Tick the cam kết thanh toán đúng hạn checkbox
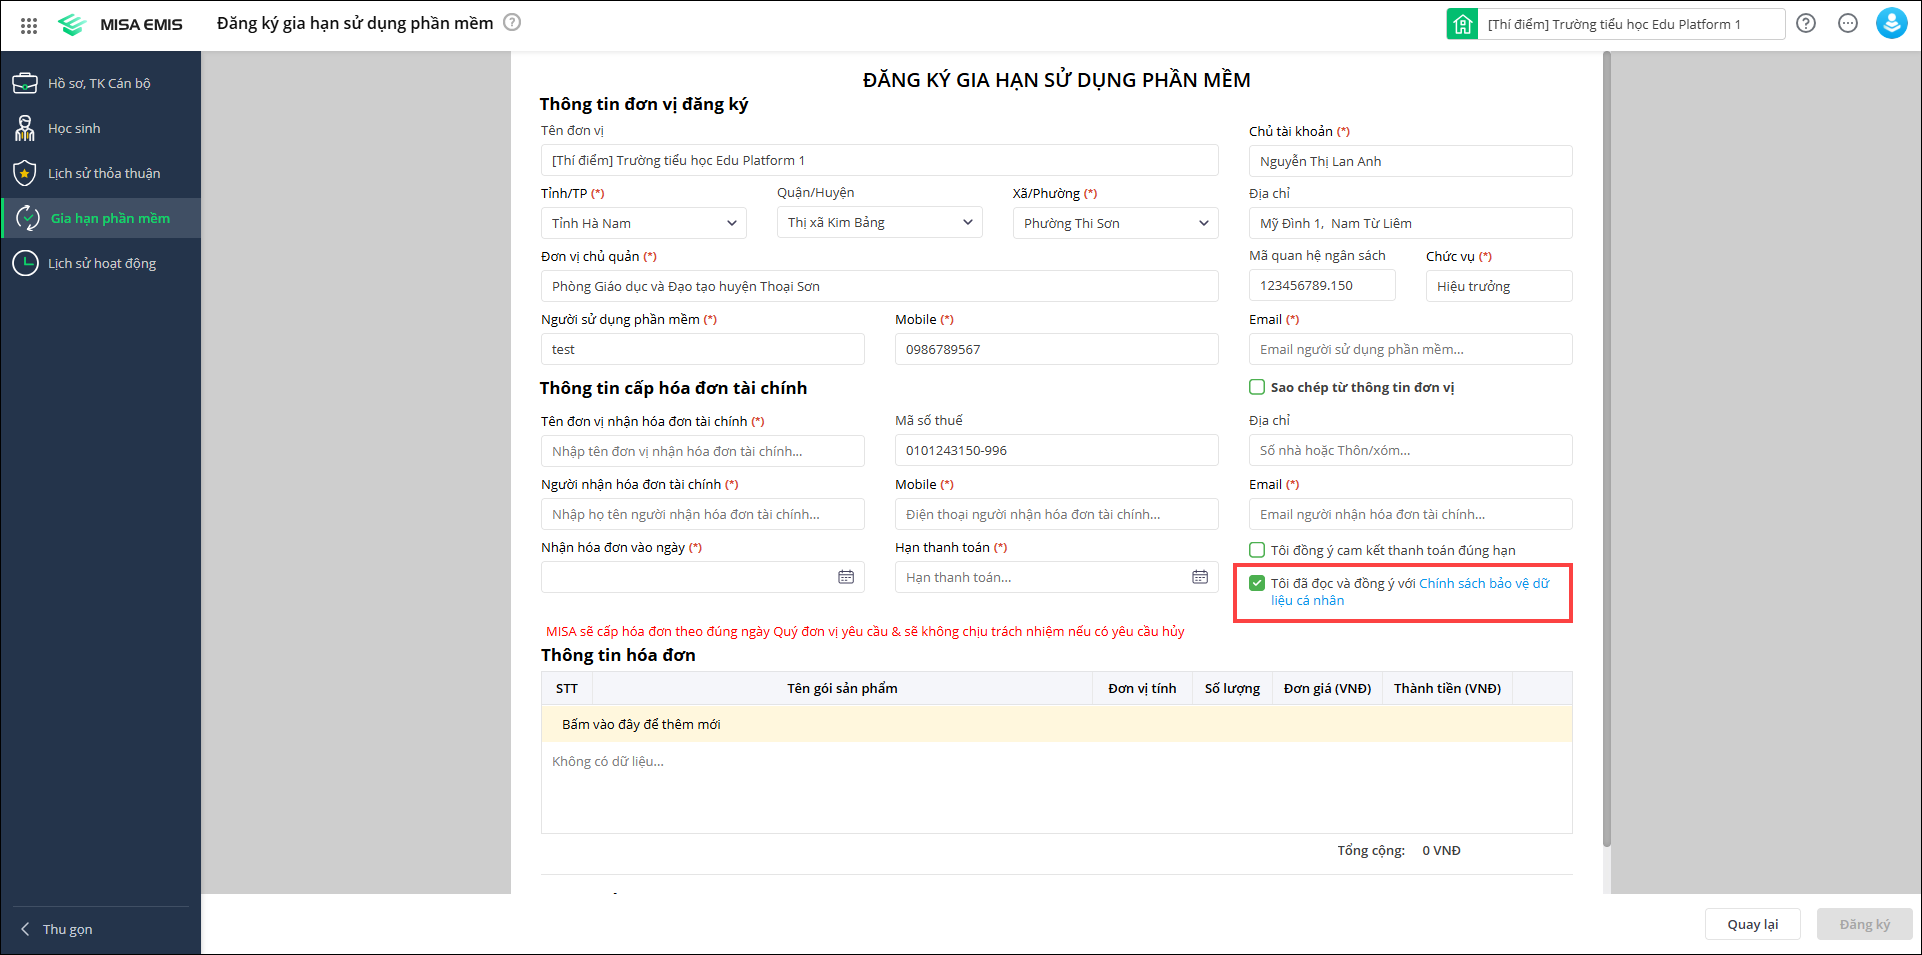The image size is (1922, 955). pos(1257,550)
